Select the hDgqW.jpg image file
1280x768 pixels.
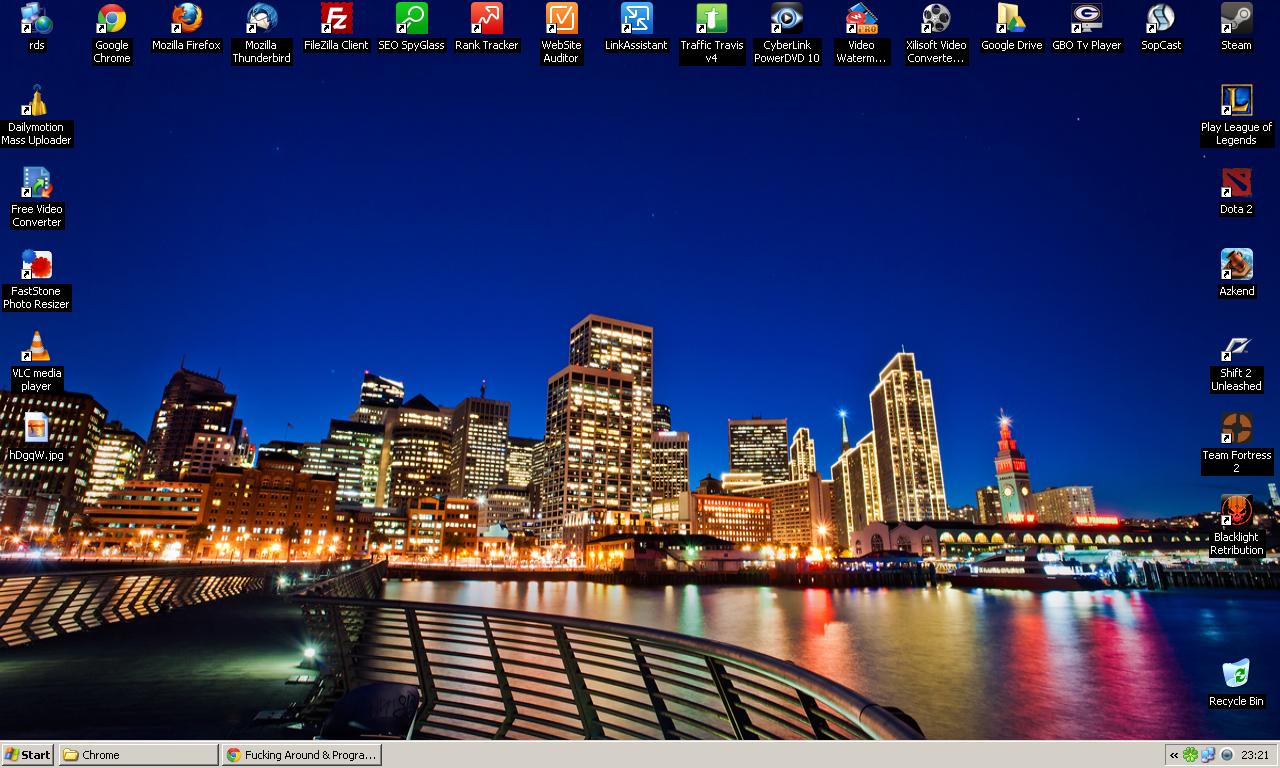coord(36,430)
